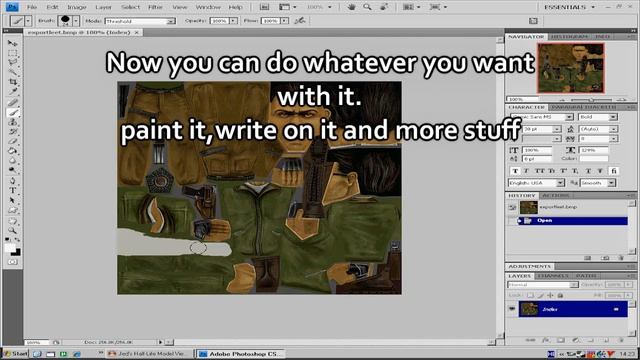Toggle Lock transparent pixels in the Layers panel

[x=530, y=295]
